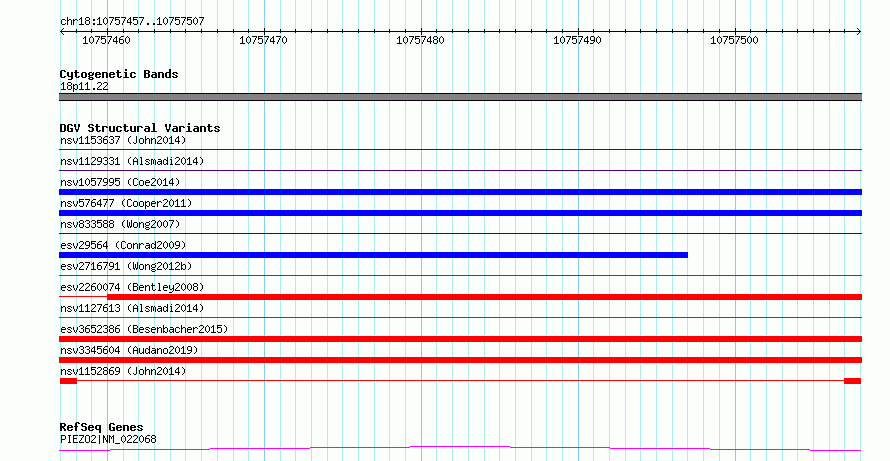Click the red bar under esv2260074
The height and width of the screenshot is (461, 890).
(x=485, y=297)
